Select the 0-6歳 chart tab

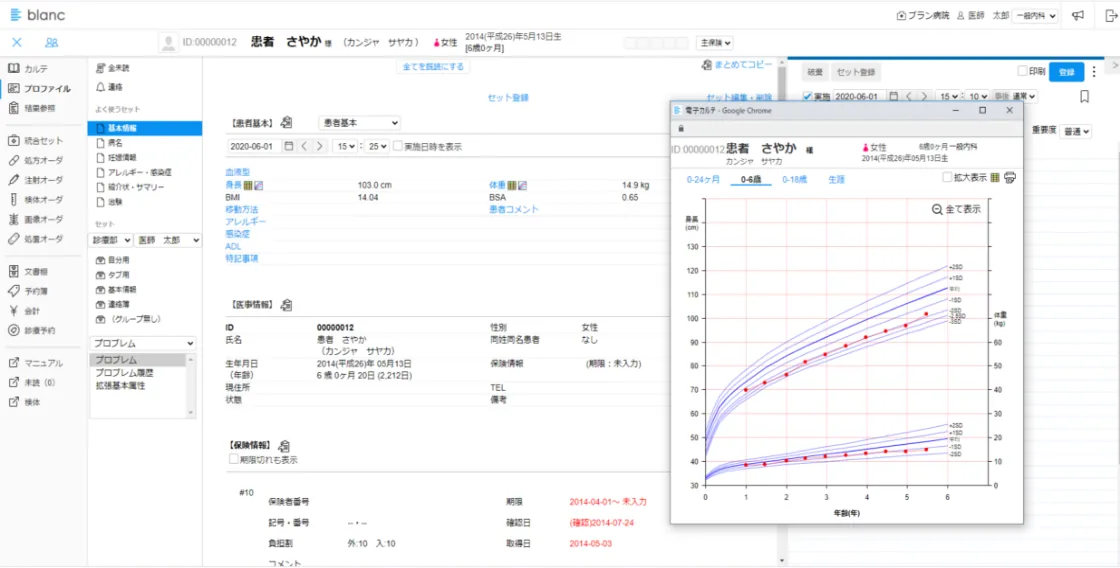click(753, 179)
